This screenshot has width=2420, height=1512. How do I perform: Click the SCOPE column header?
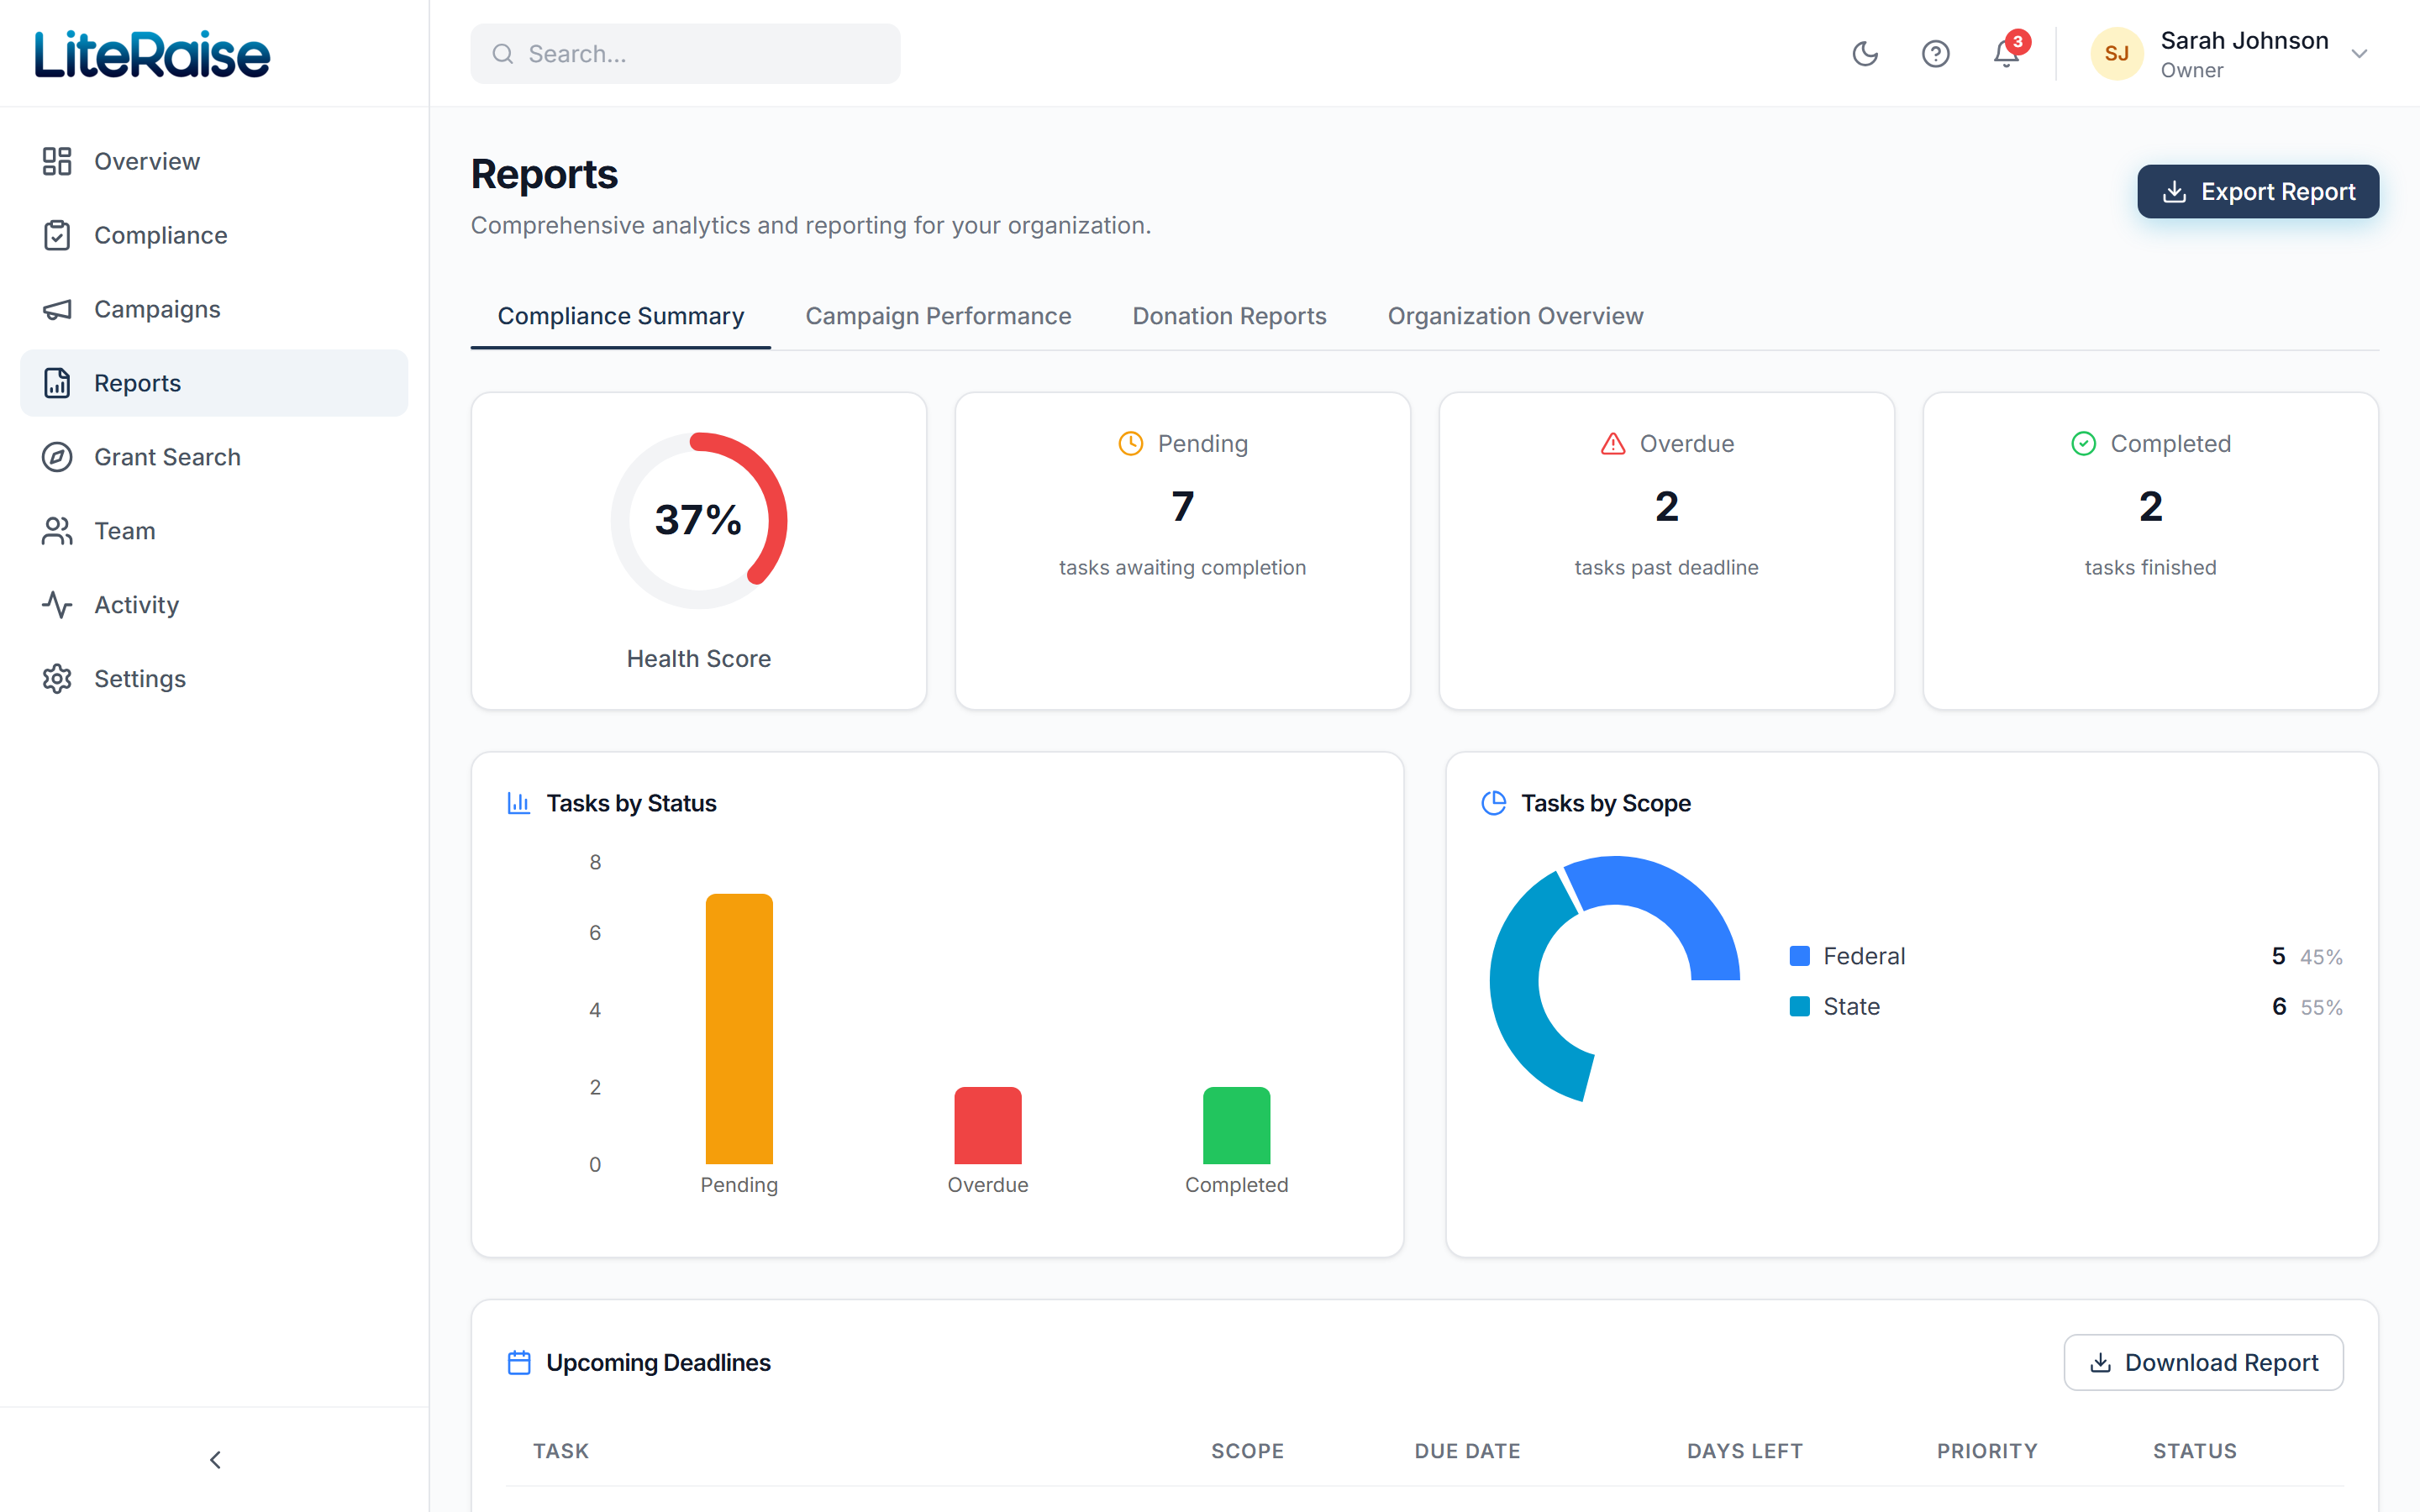pos(1247,1450)
